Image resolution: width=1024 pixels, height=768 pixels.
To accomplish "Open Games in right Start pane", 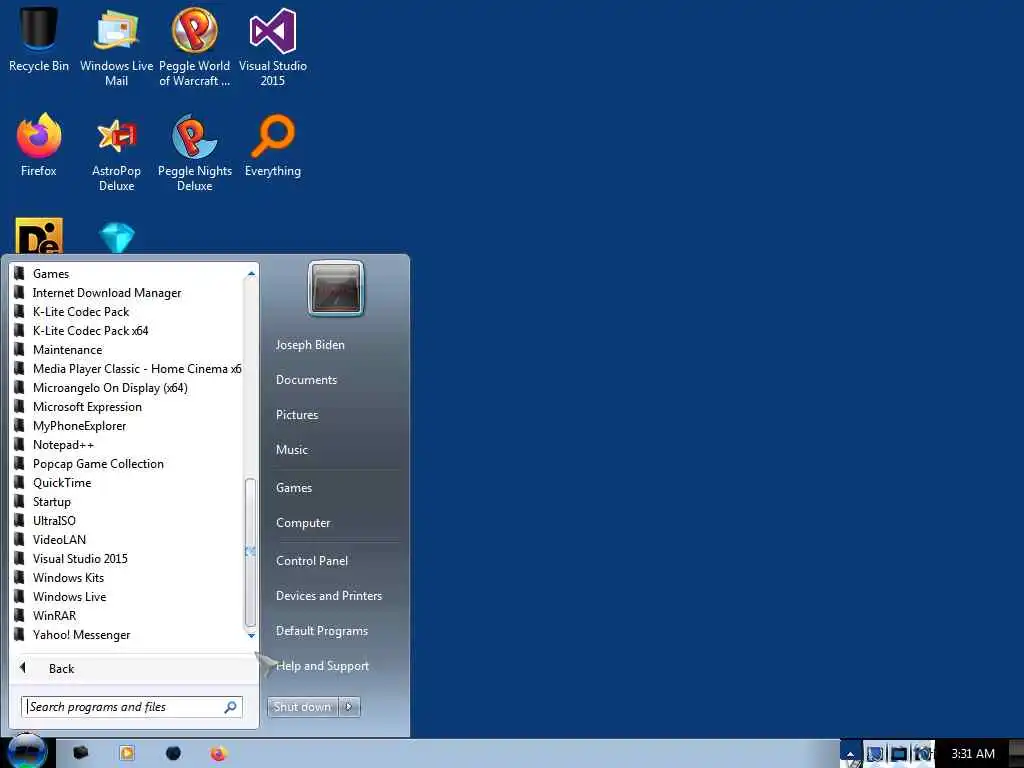I will [294, 488].
